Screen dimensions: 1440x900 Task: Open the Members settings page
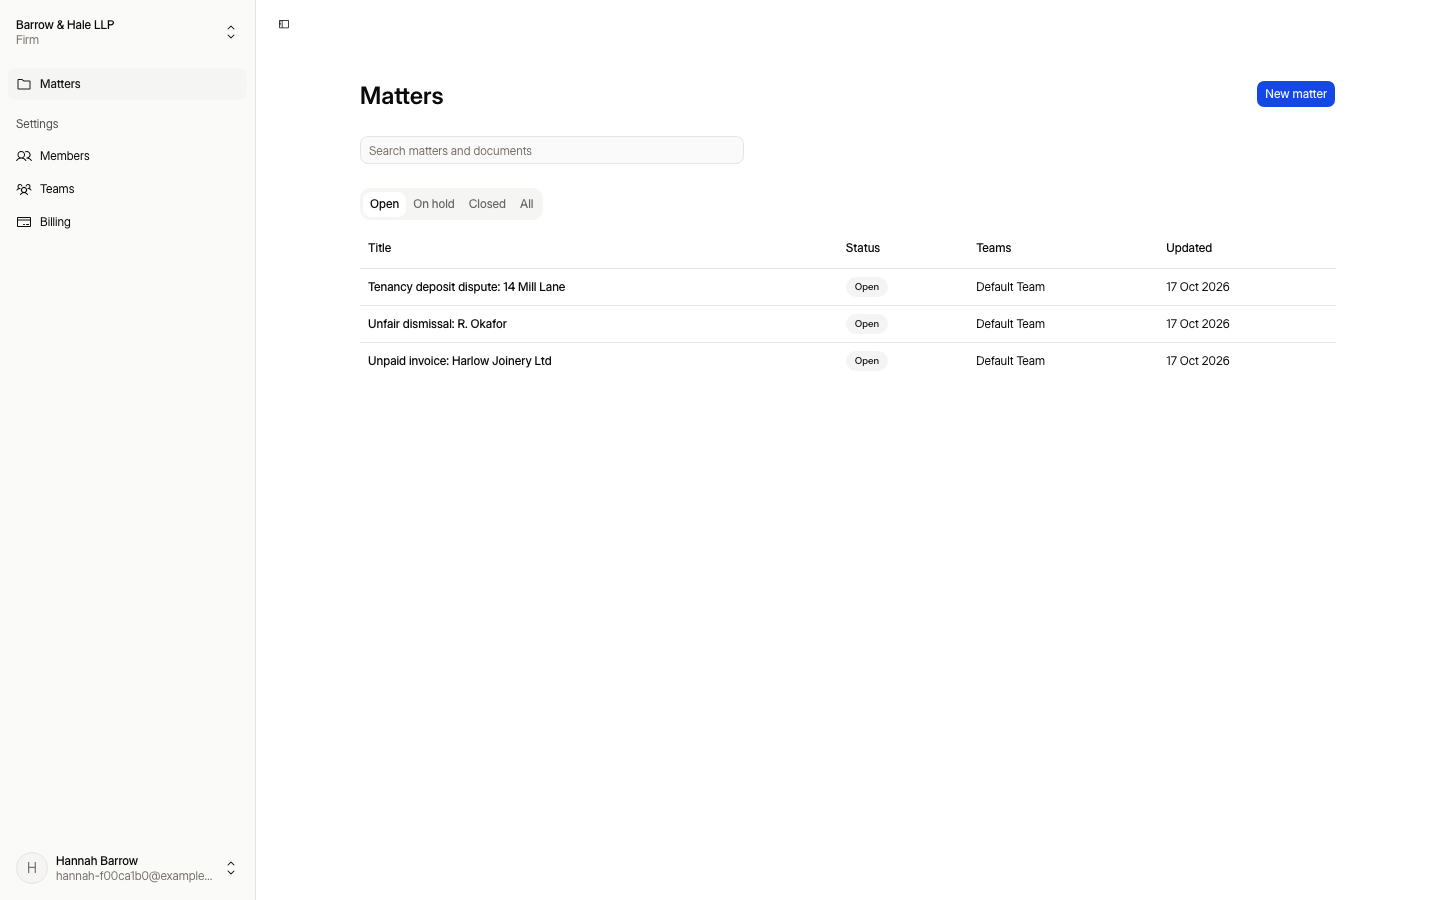coord(127,156)
